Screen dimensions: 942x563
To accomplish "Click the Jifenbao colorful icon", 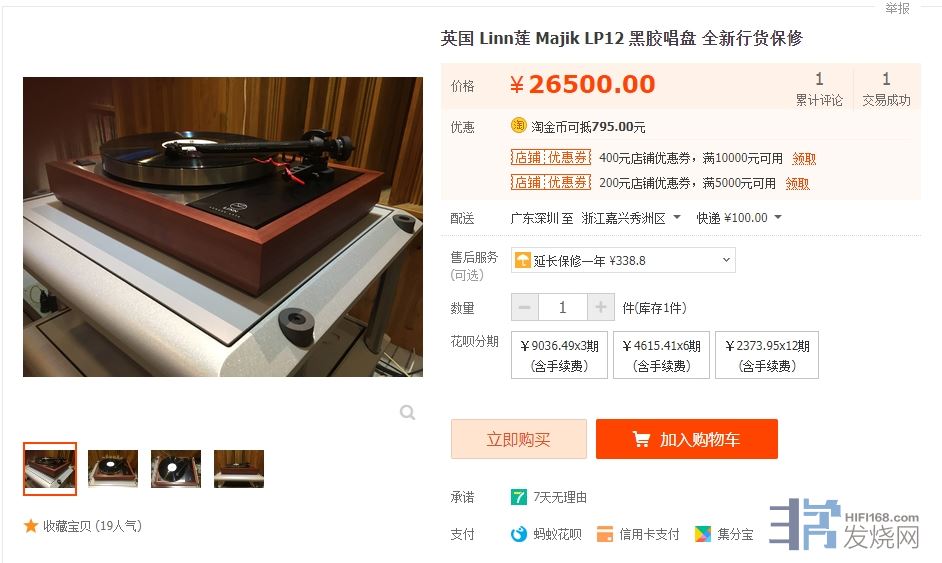I will pyautogui.click(x=702, y=534).
